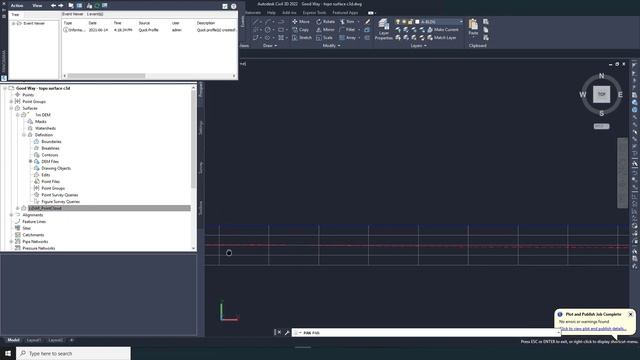Image resolution: width=640 pixels, height=360 pixels.
Task: Select the Feature Lines tree item
Action: (34, 222)
